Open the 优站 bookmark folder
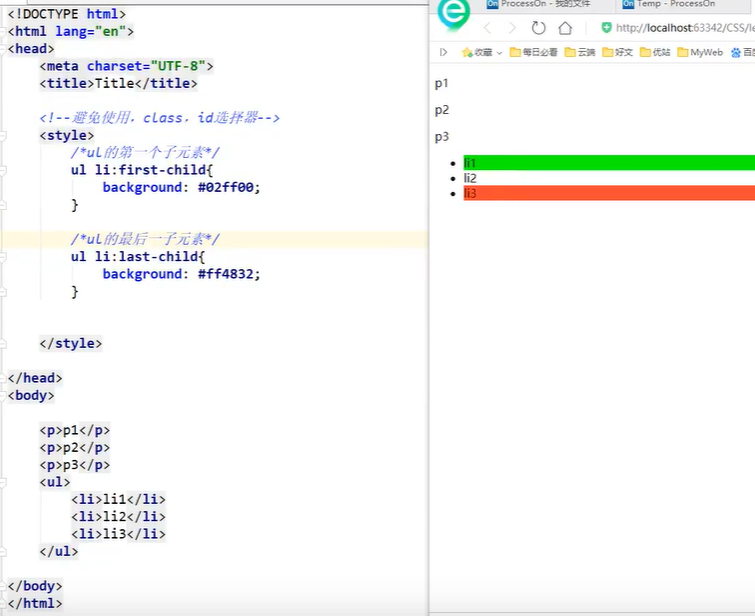The height and width of the screenshot is (616, 755). [655, 52]
